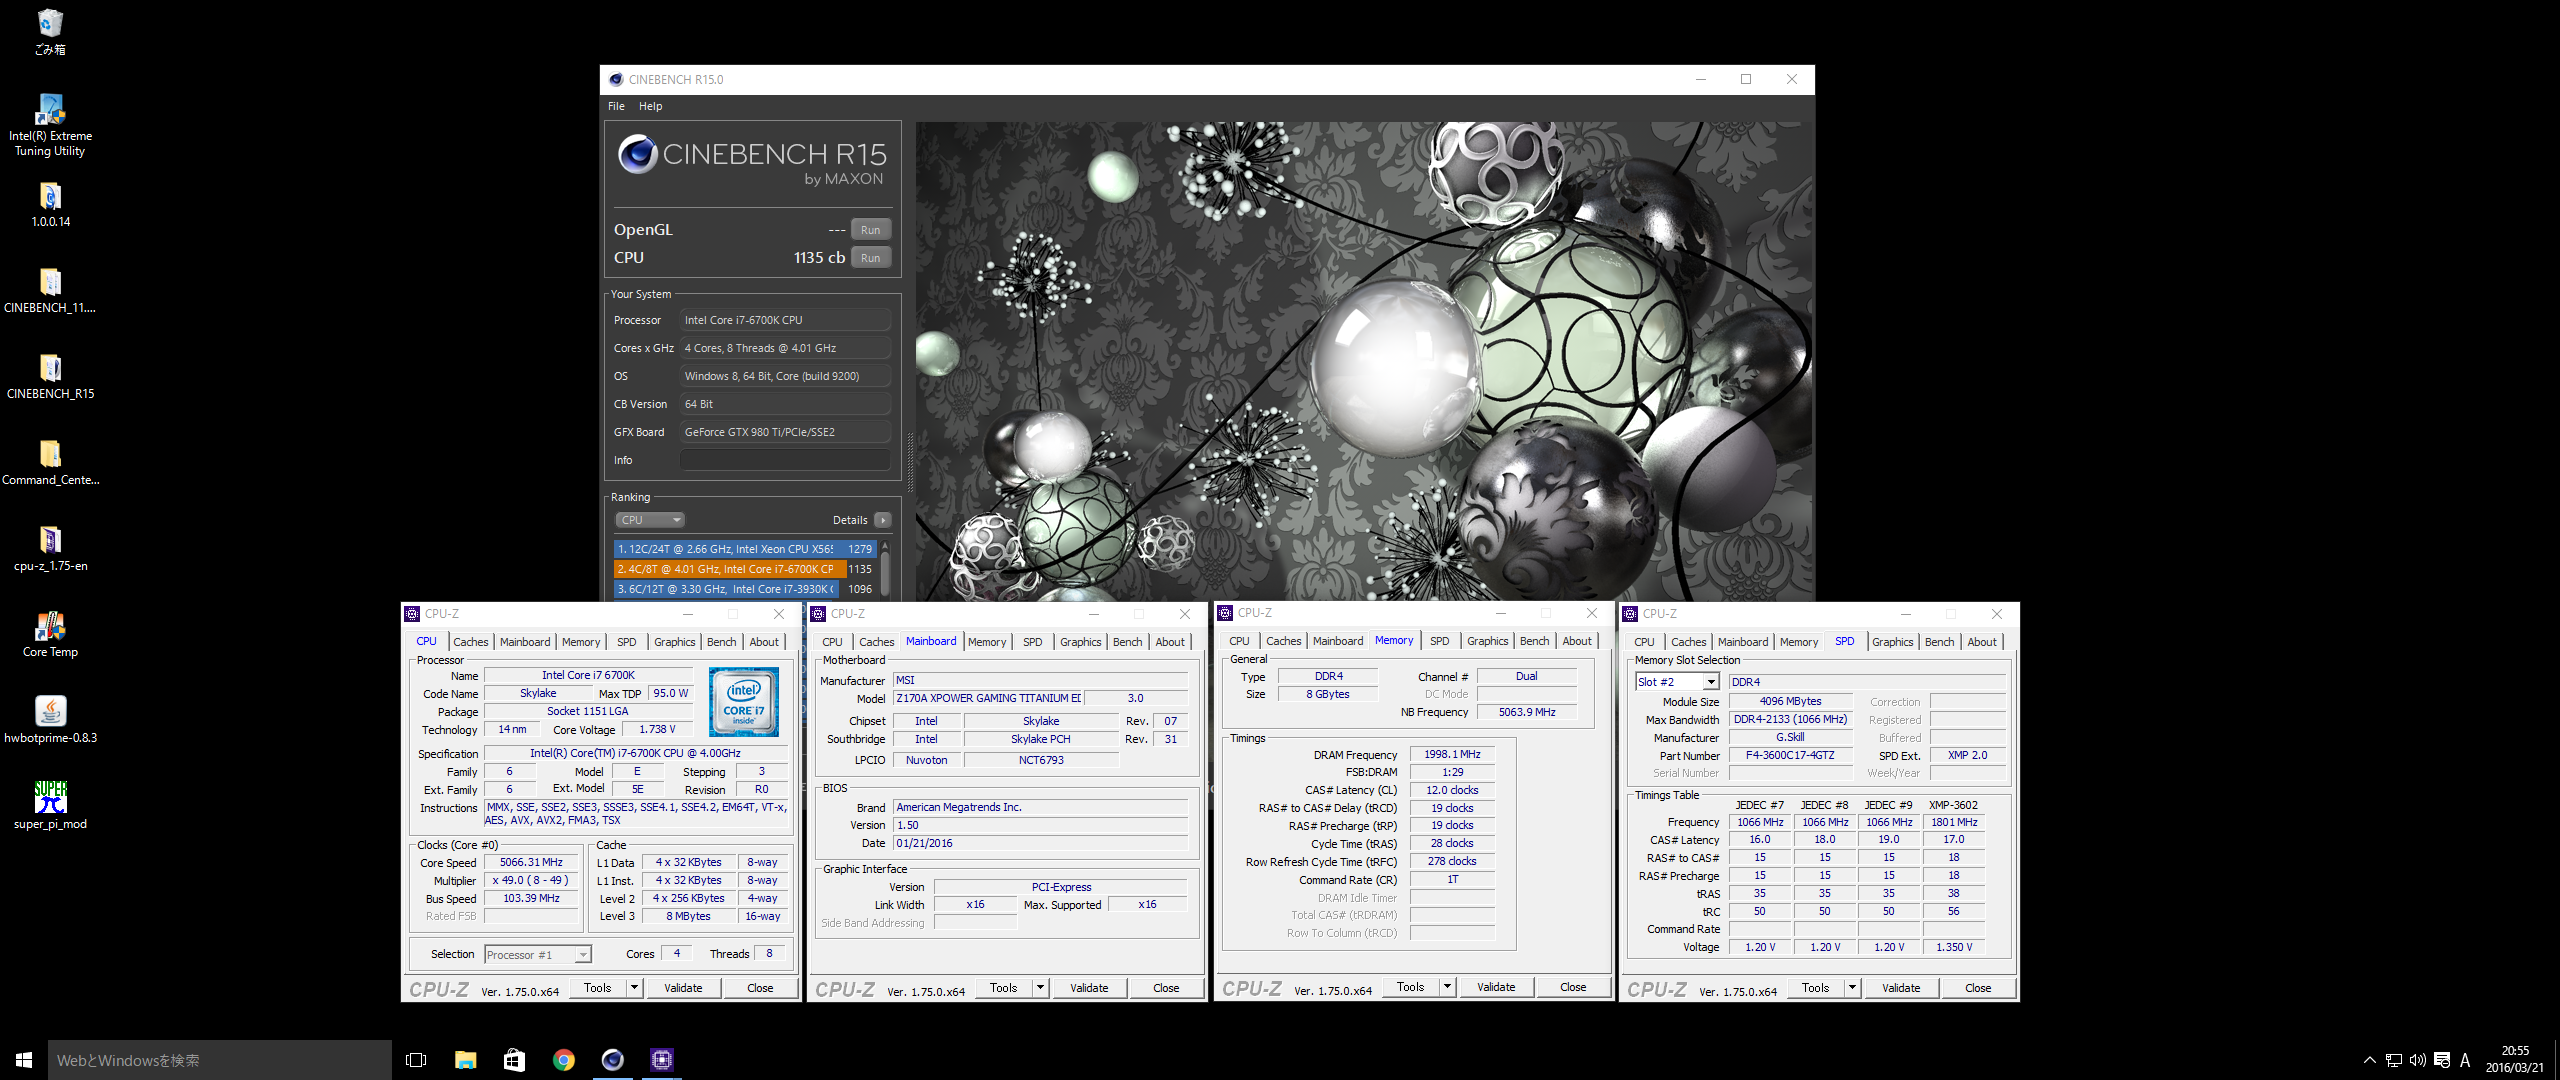Click the Part Number F4-3600C17-4GTZ field

coord(1790,755)
